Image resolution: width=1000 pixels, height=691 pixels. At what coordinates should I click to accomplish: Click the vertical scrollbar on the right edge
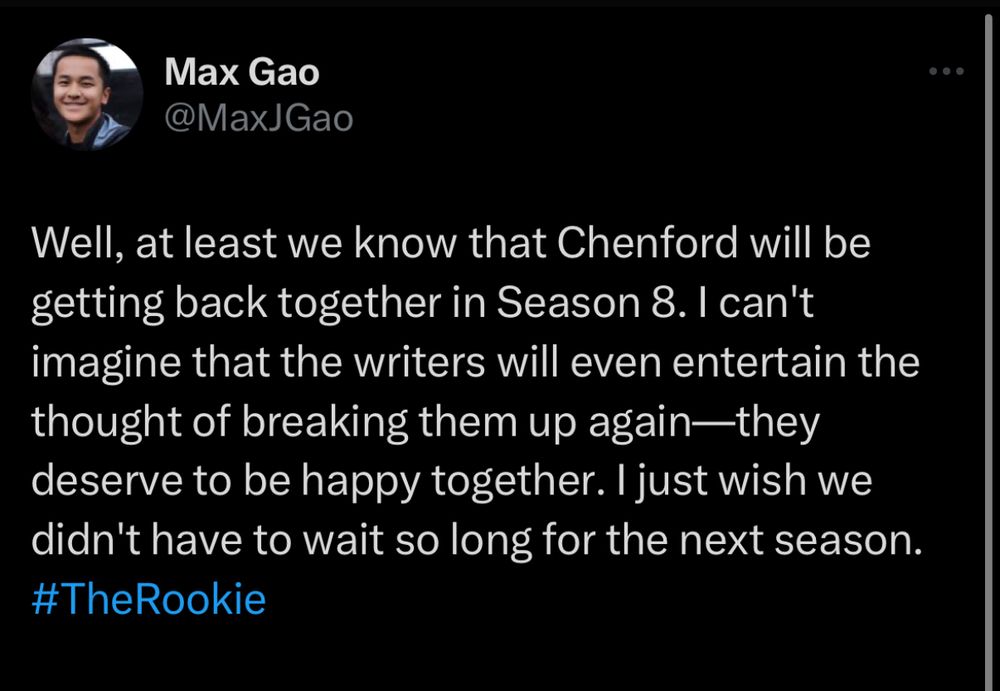coord(989,351)
